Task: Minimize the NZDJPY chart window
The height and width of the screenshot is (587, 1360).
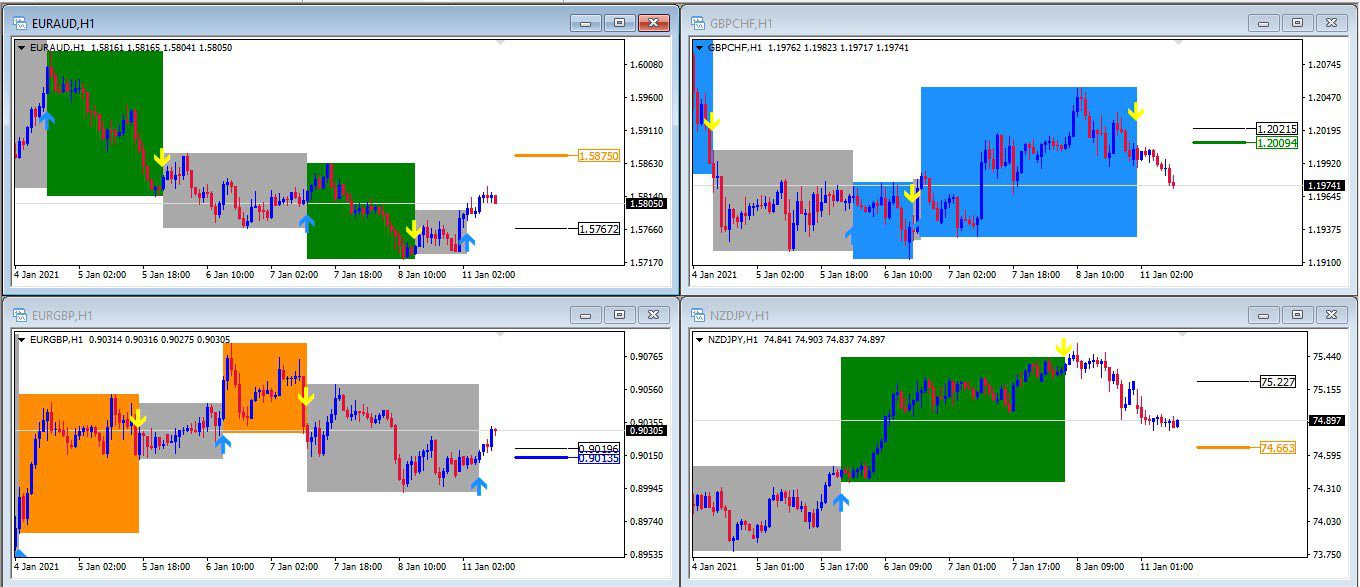Action: click(x=1266, y=315)
